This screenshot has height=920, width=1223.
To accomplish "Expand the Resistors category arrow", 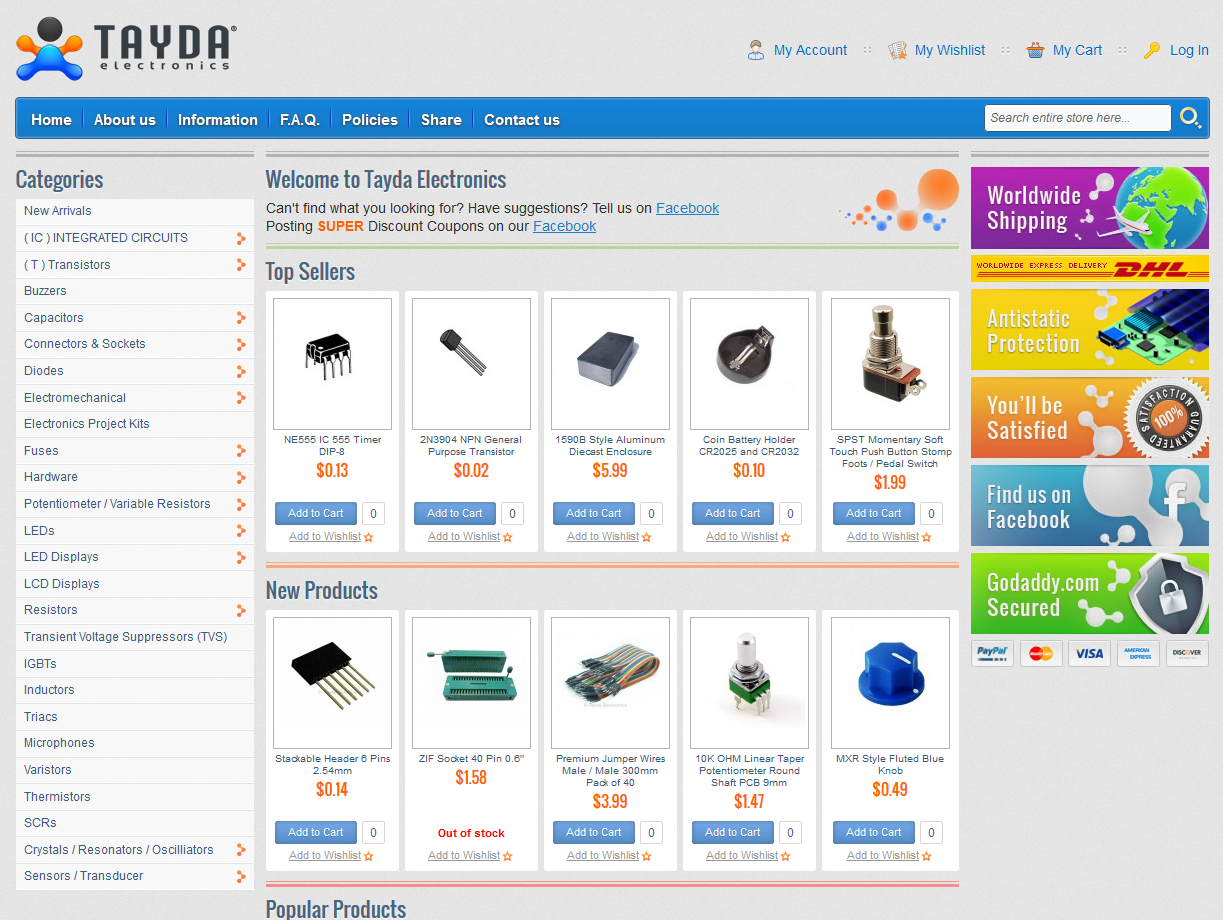I will [x=241, y=610].
